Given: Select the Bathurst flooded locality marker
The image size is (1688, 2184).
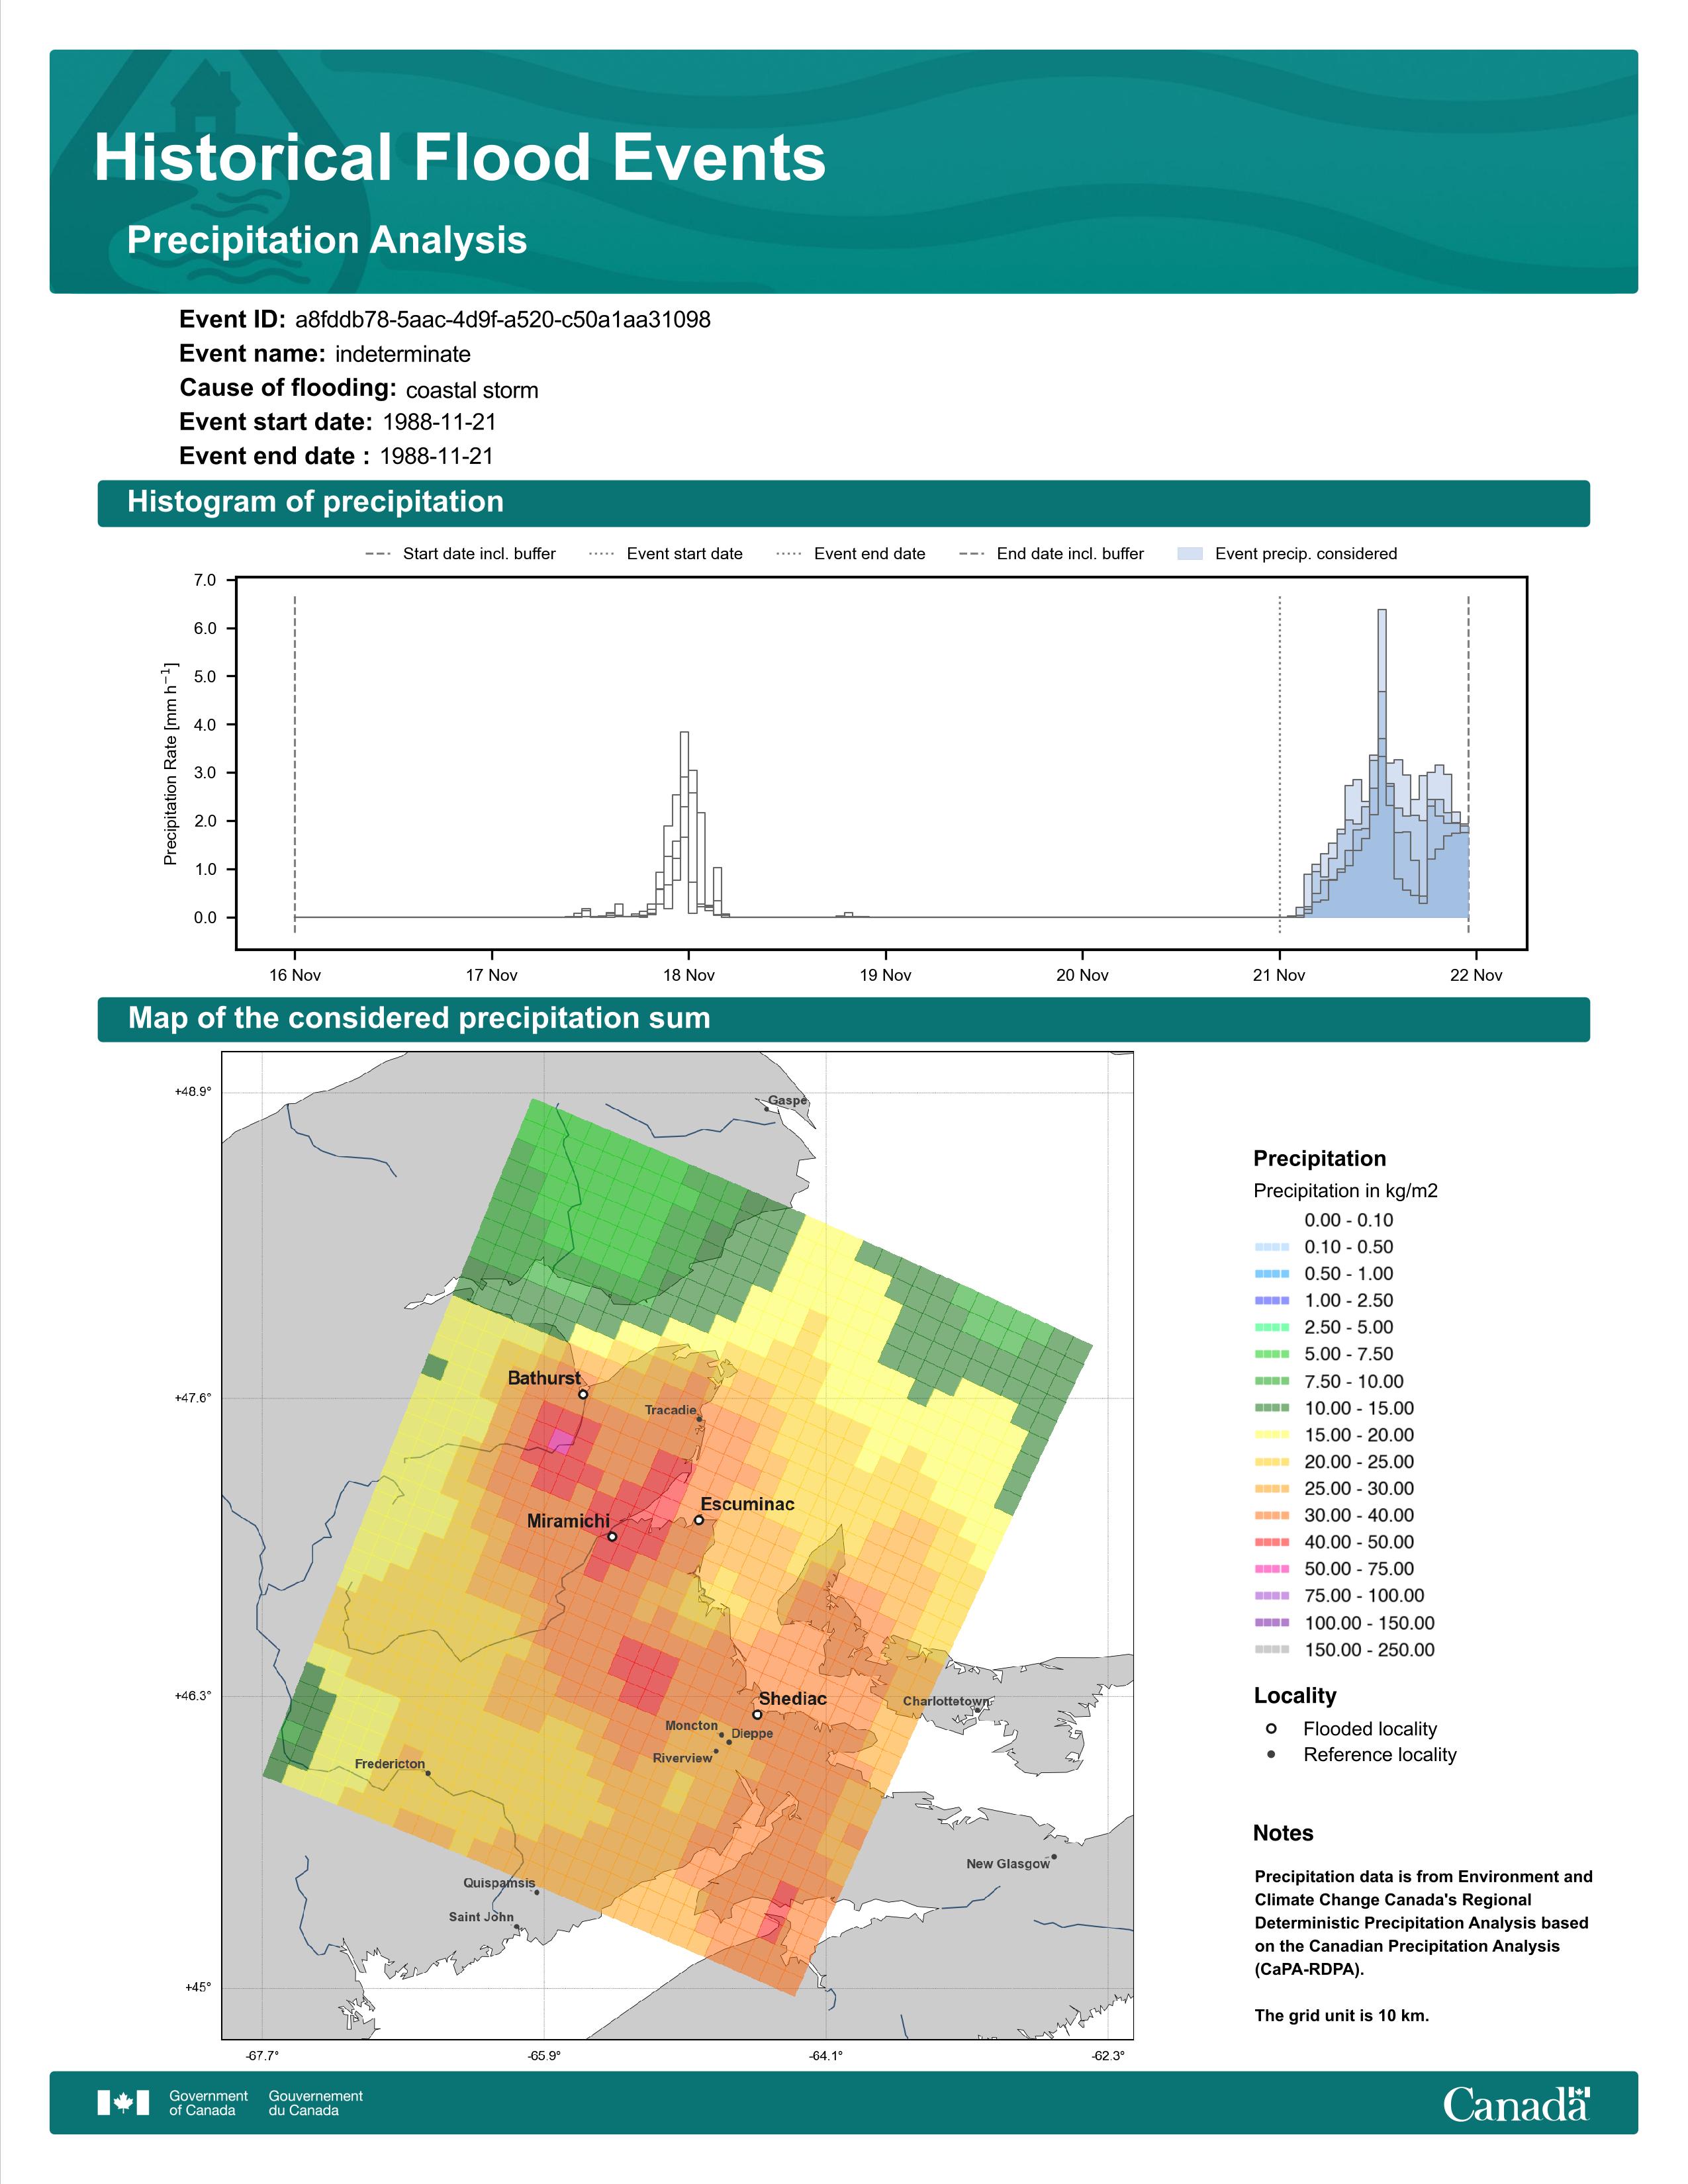Looking at the screenshot, I should click(583, 1394).
